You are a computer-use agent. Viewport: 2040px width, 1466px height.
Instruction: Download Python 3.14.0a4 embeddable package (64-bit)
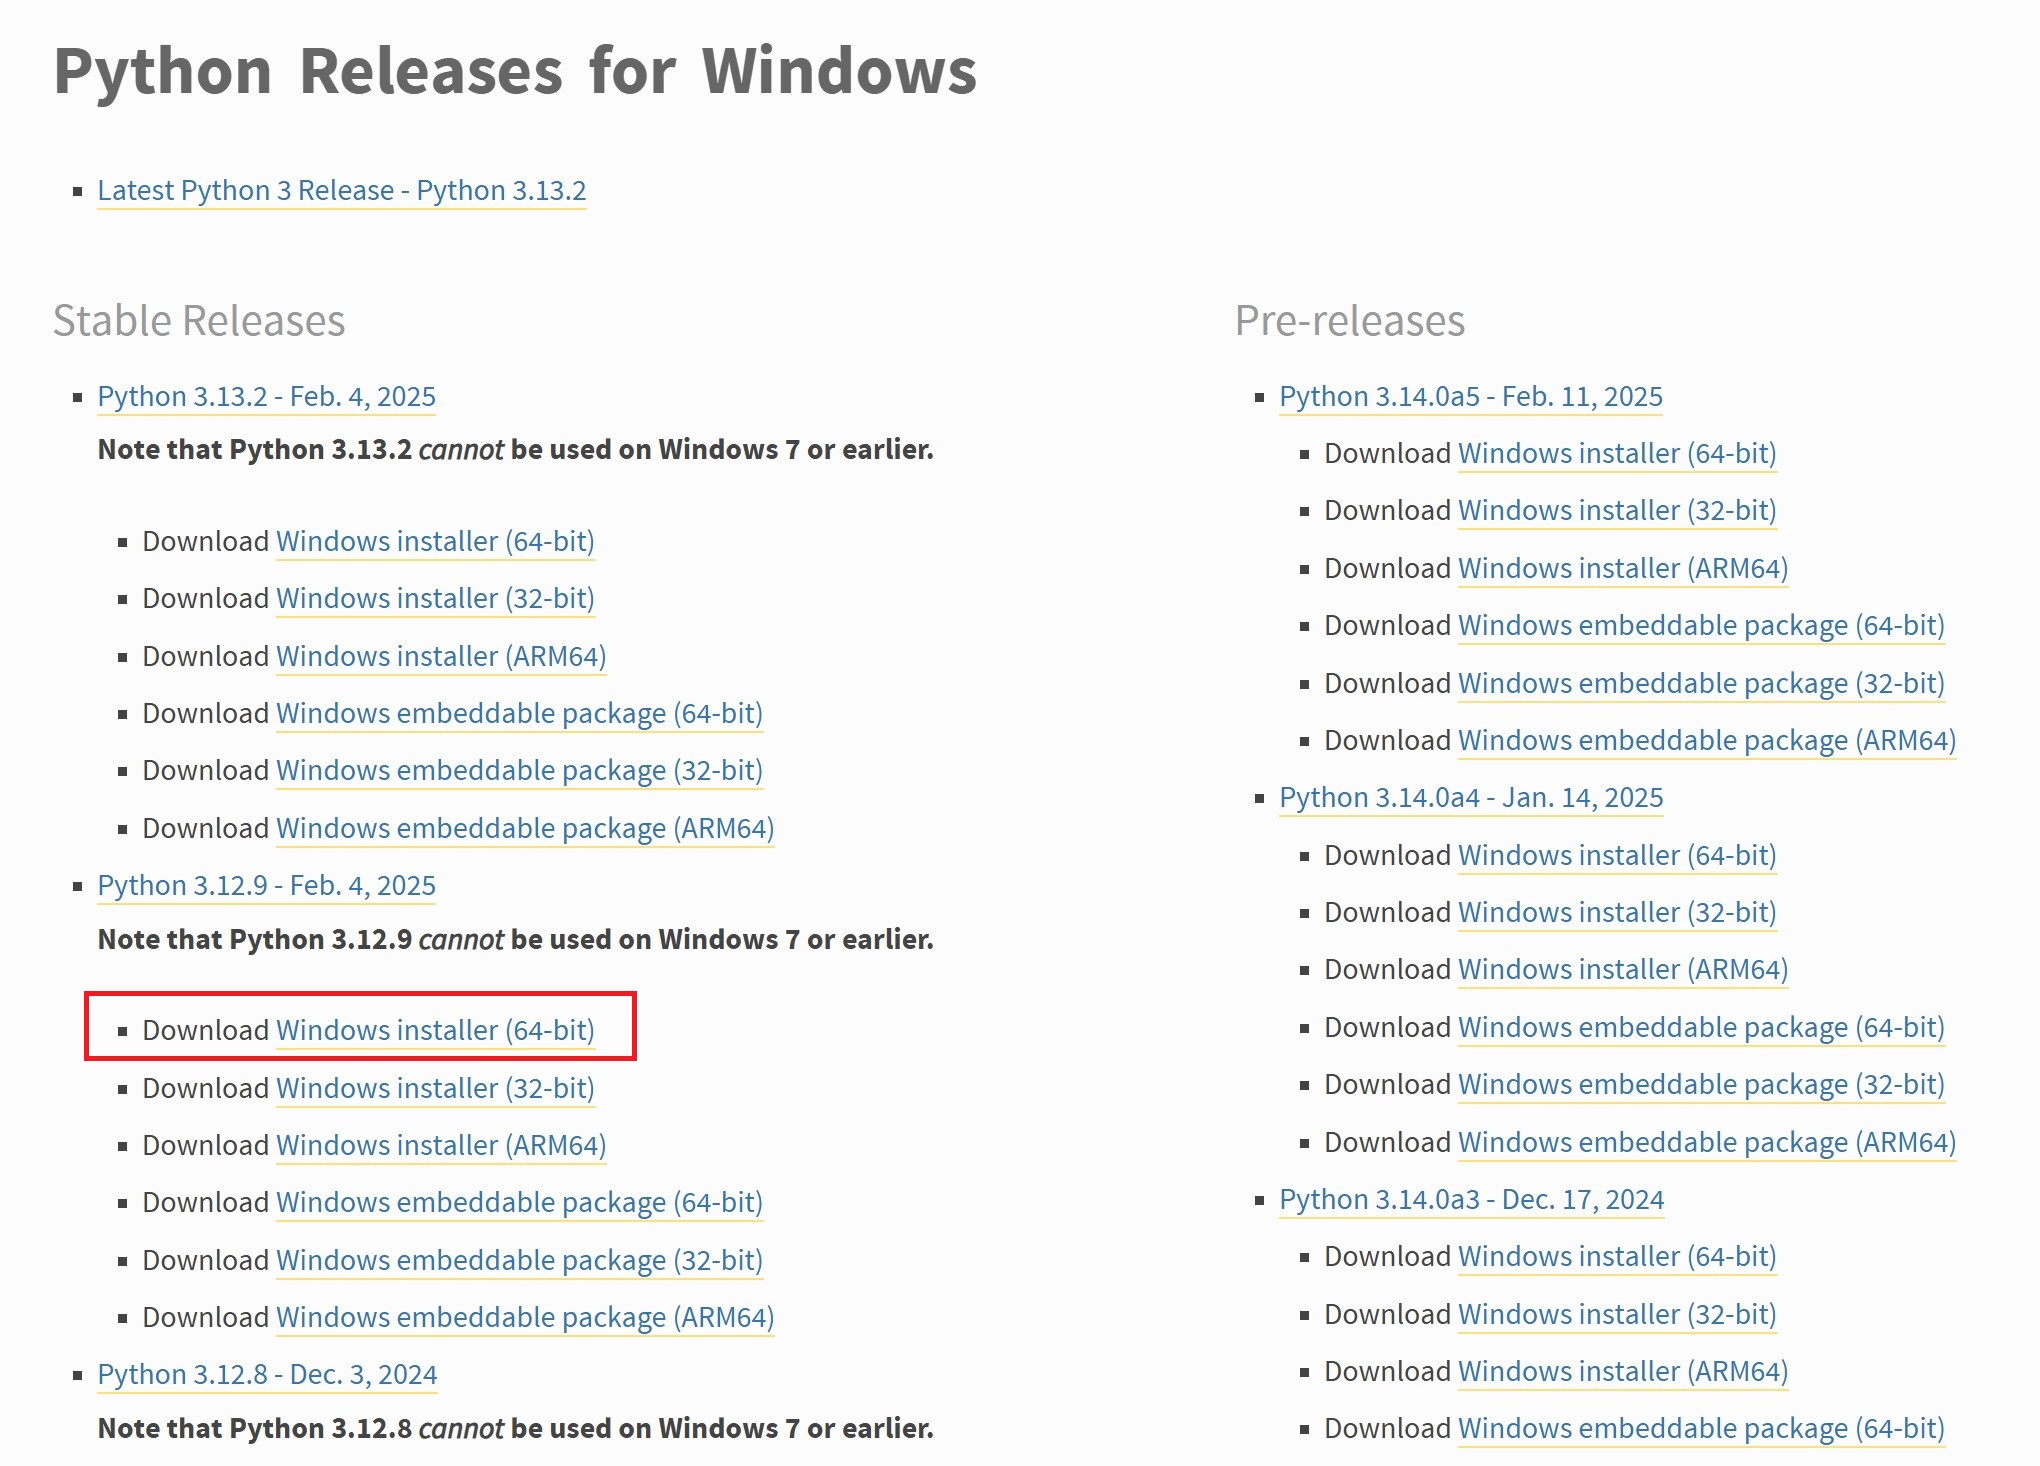pos(1701,1027)
